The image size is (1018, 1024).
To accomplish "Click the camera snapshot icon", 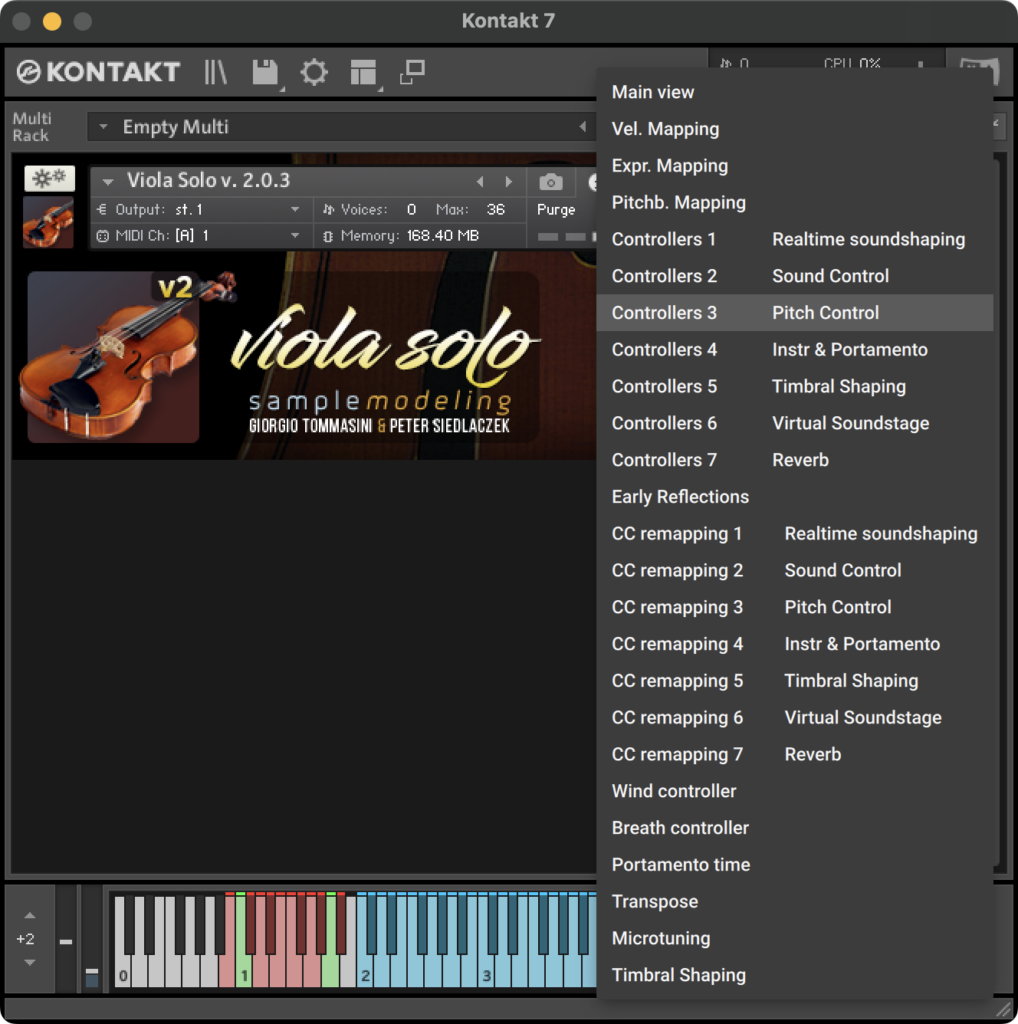I will (x=551, y=182).
